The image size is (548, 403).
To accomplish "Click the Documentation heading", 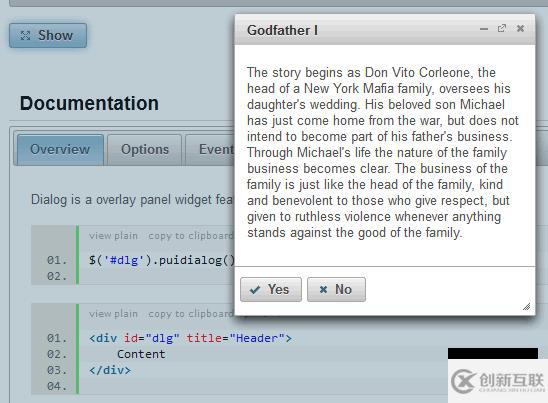I will pos(89,103).
